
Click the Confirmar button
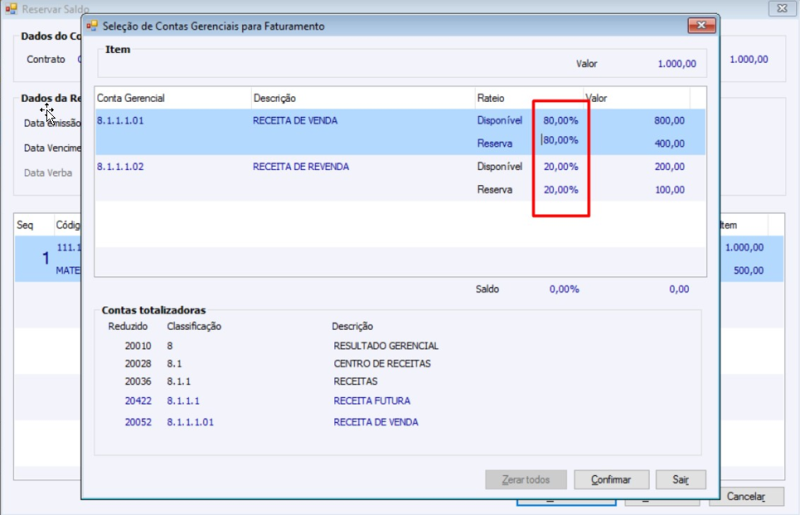pyautogui.click(x=611, y=479)
